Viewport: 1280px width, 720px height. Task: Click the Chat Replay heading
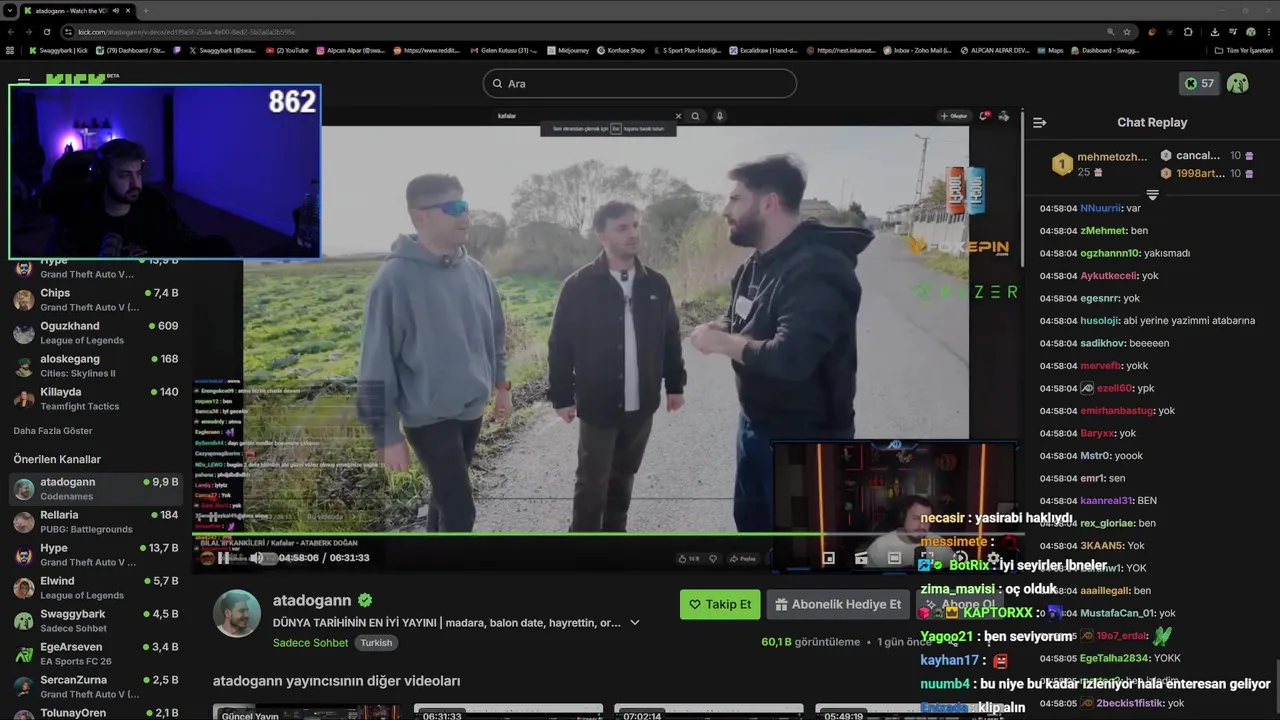[1152, 122]
